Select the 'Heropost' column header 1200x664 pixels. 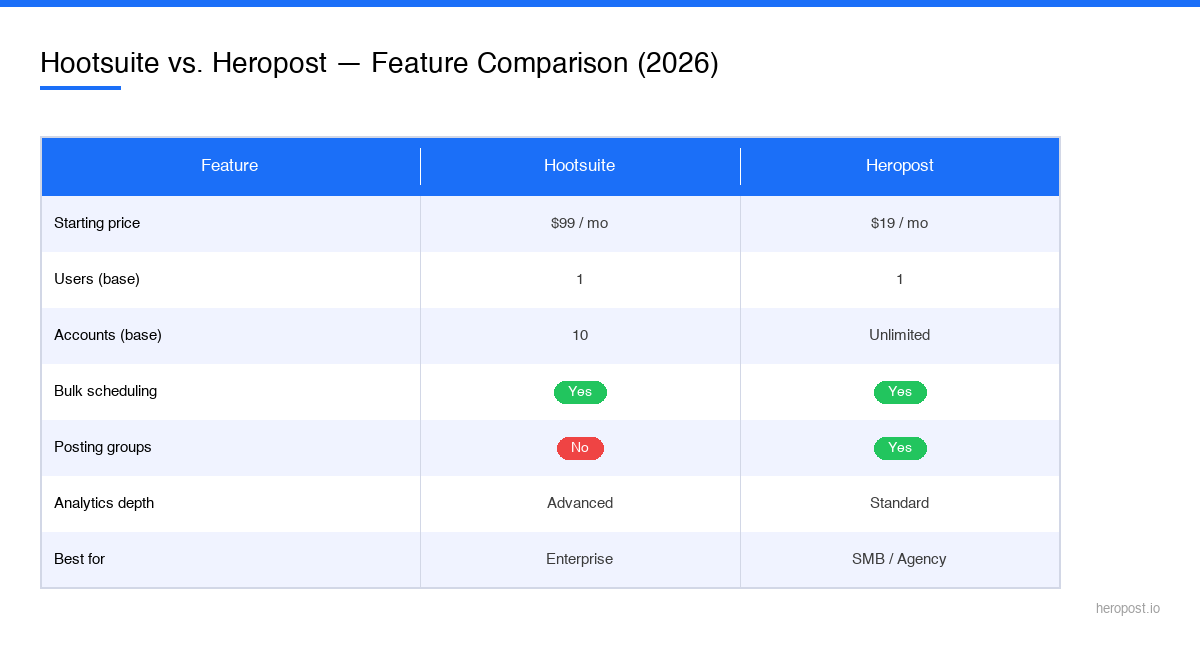[900, 166]
